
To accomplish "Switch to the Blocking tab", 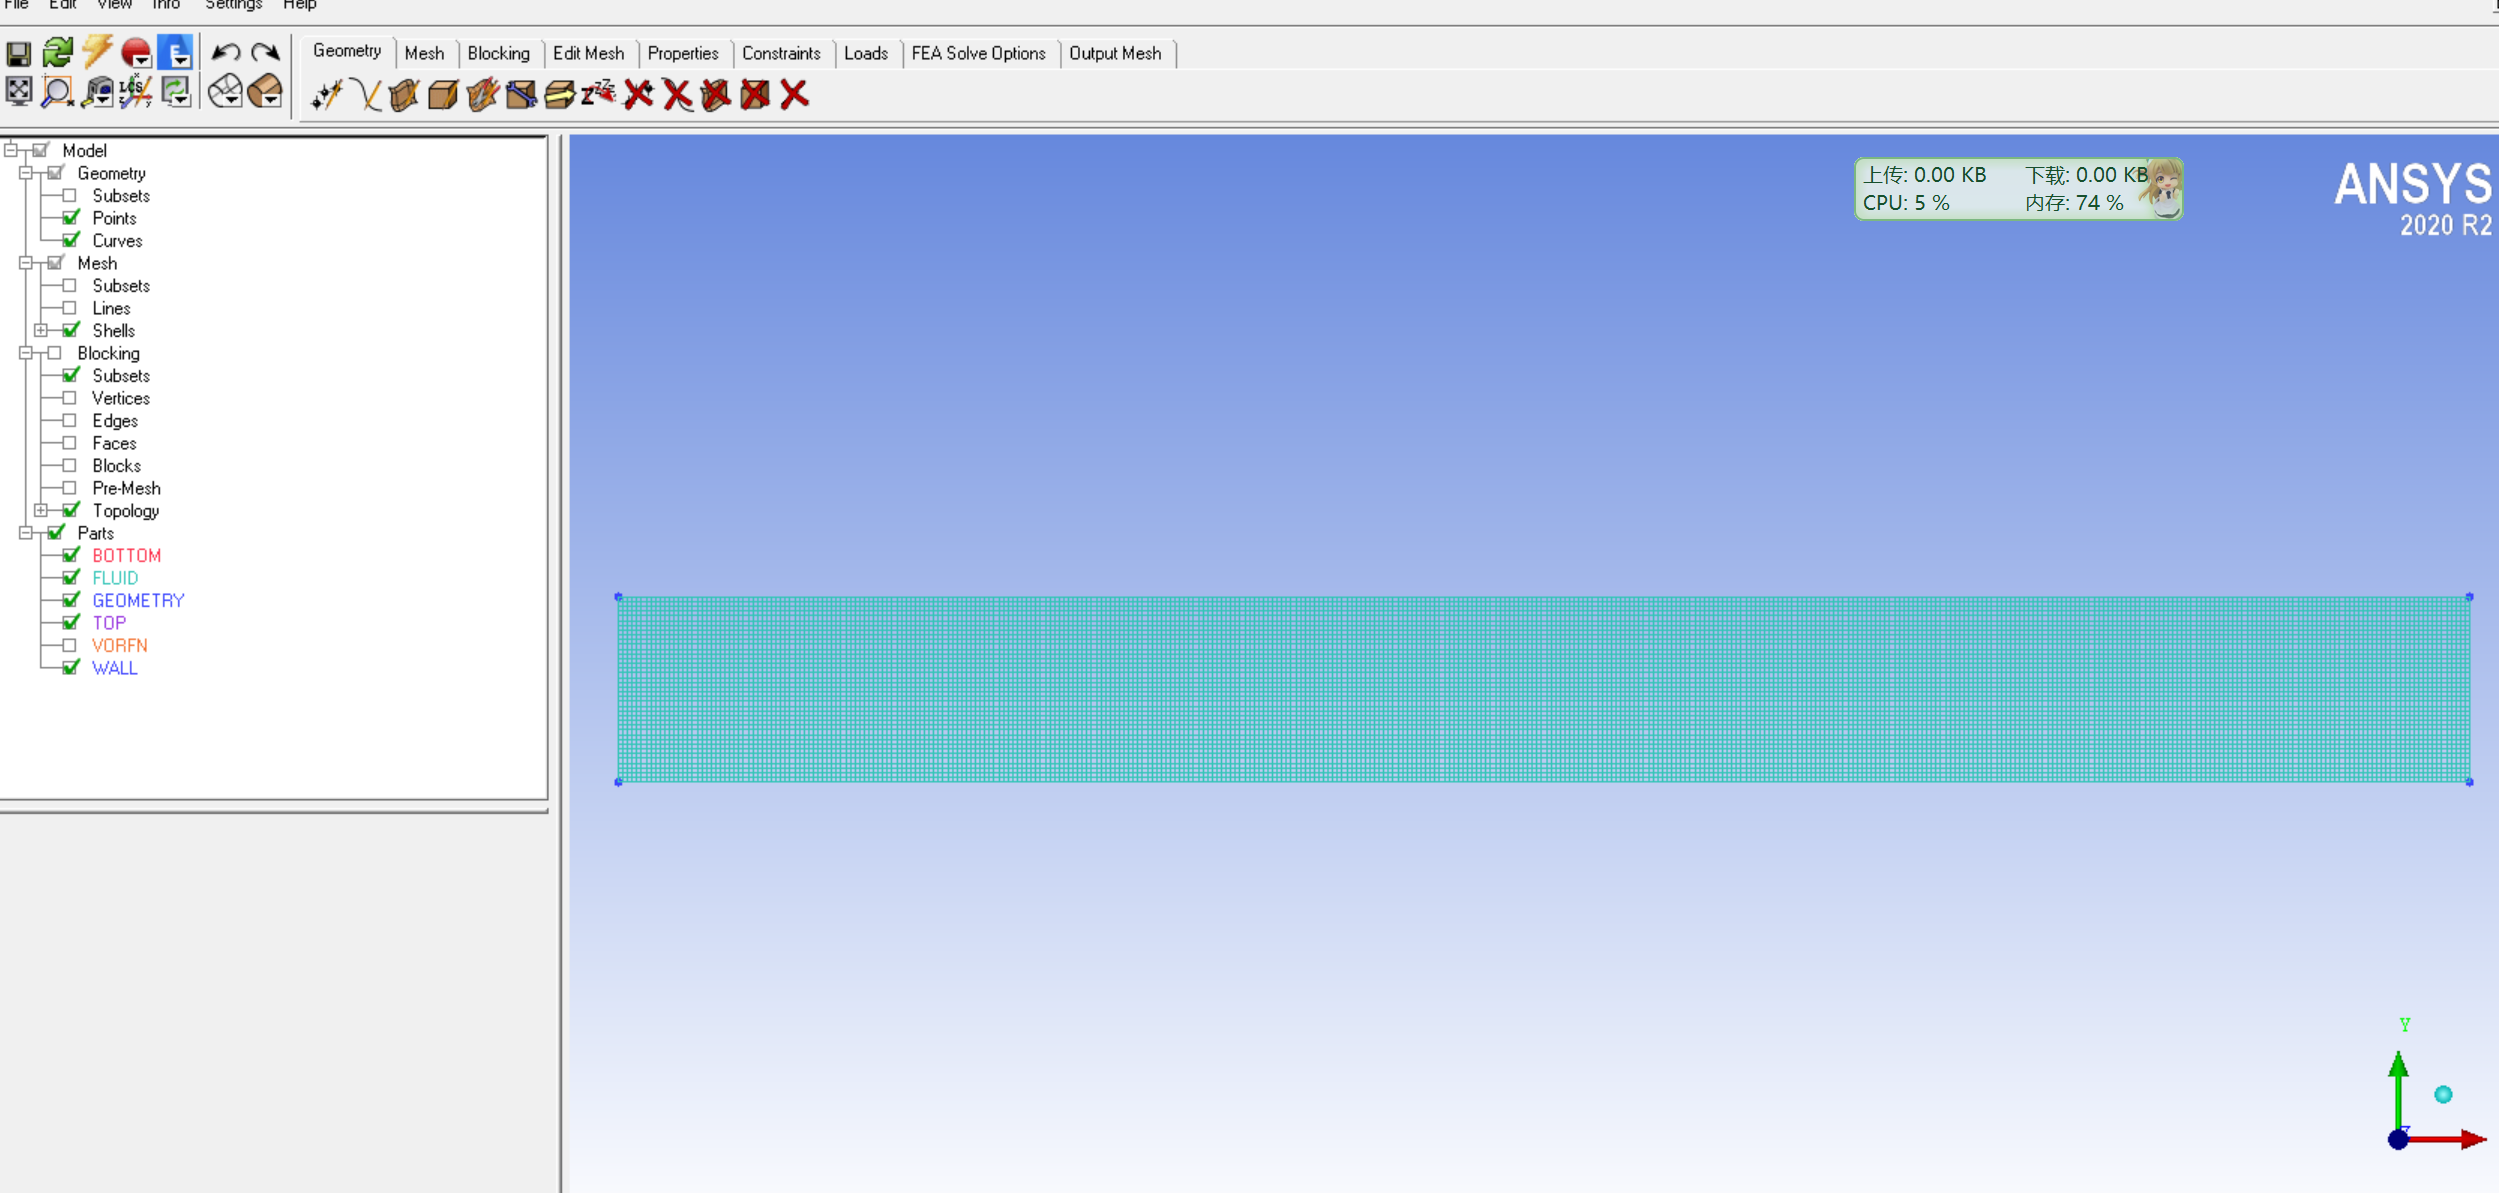I will pos(498,53).
